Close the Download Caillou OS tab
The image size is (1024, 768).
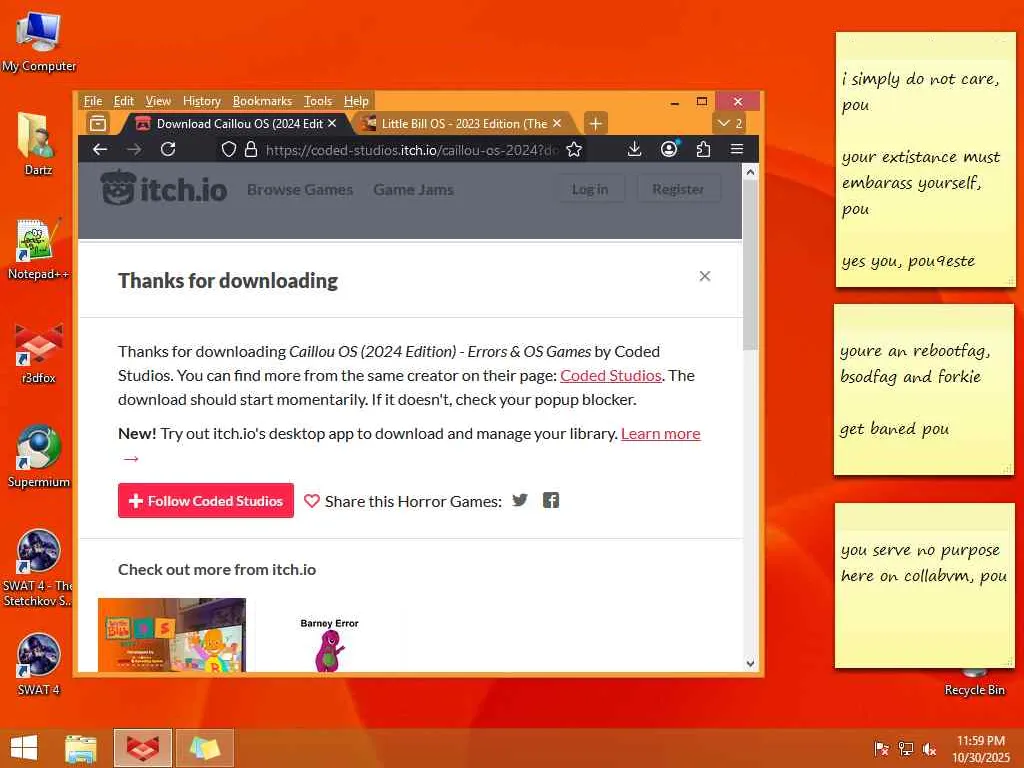tap(332, 123)
